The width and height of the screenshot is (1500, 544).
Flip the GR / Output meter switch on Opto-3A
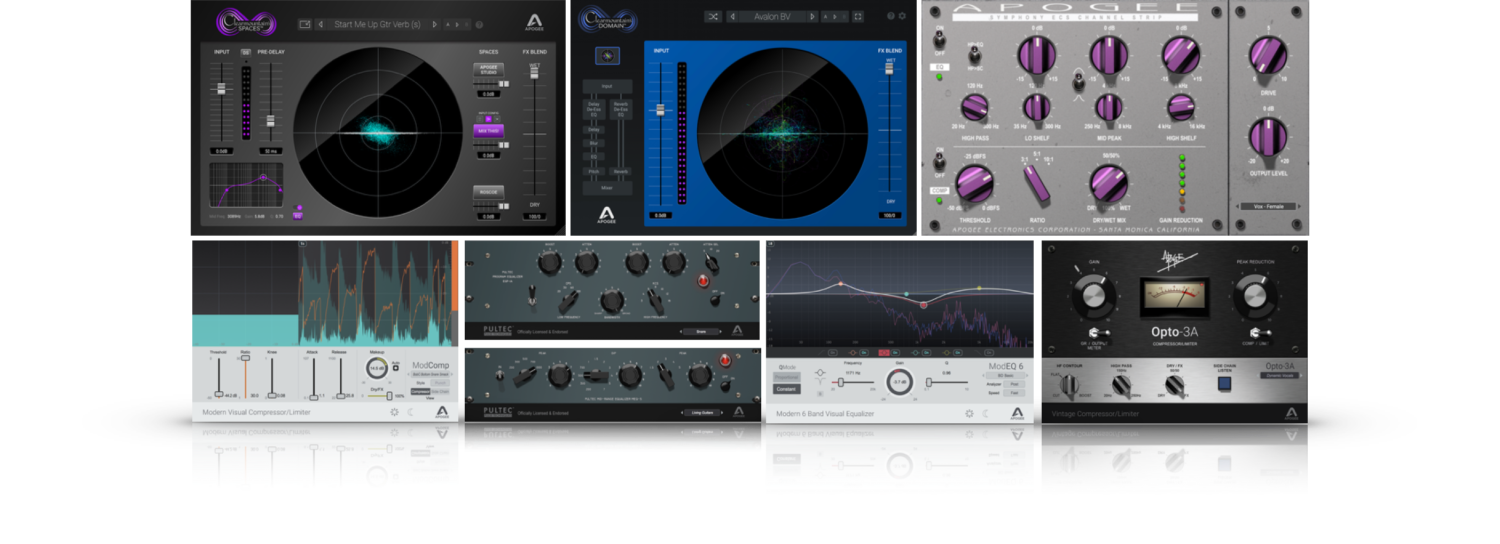pos(1101,332)
